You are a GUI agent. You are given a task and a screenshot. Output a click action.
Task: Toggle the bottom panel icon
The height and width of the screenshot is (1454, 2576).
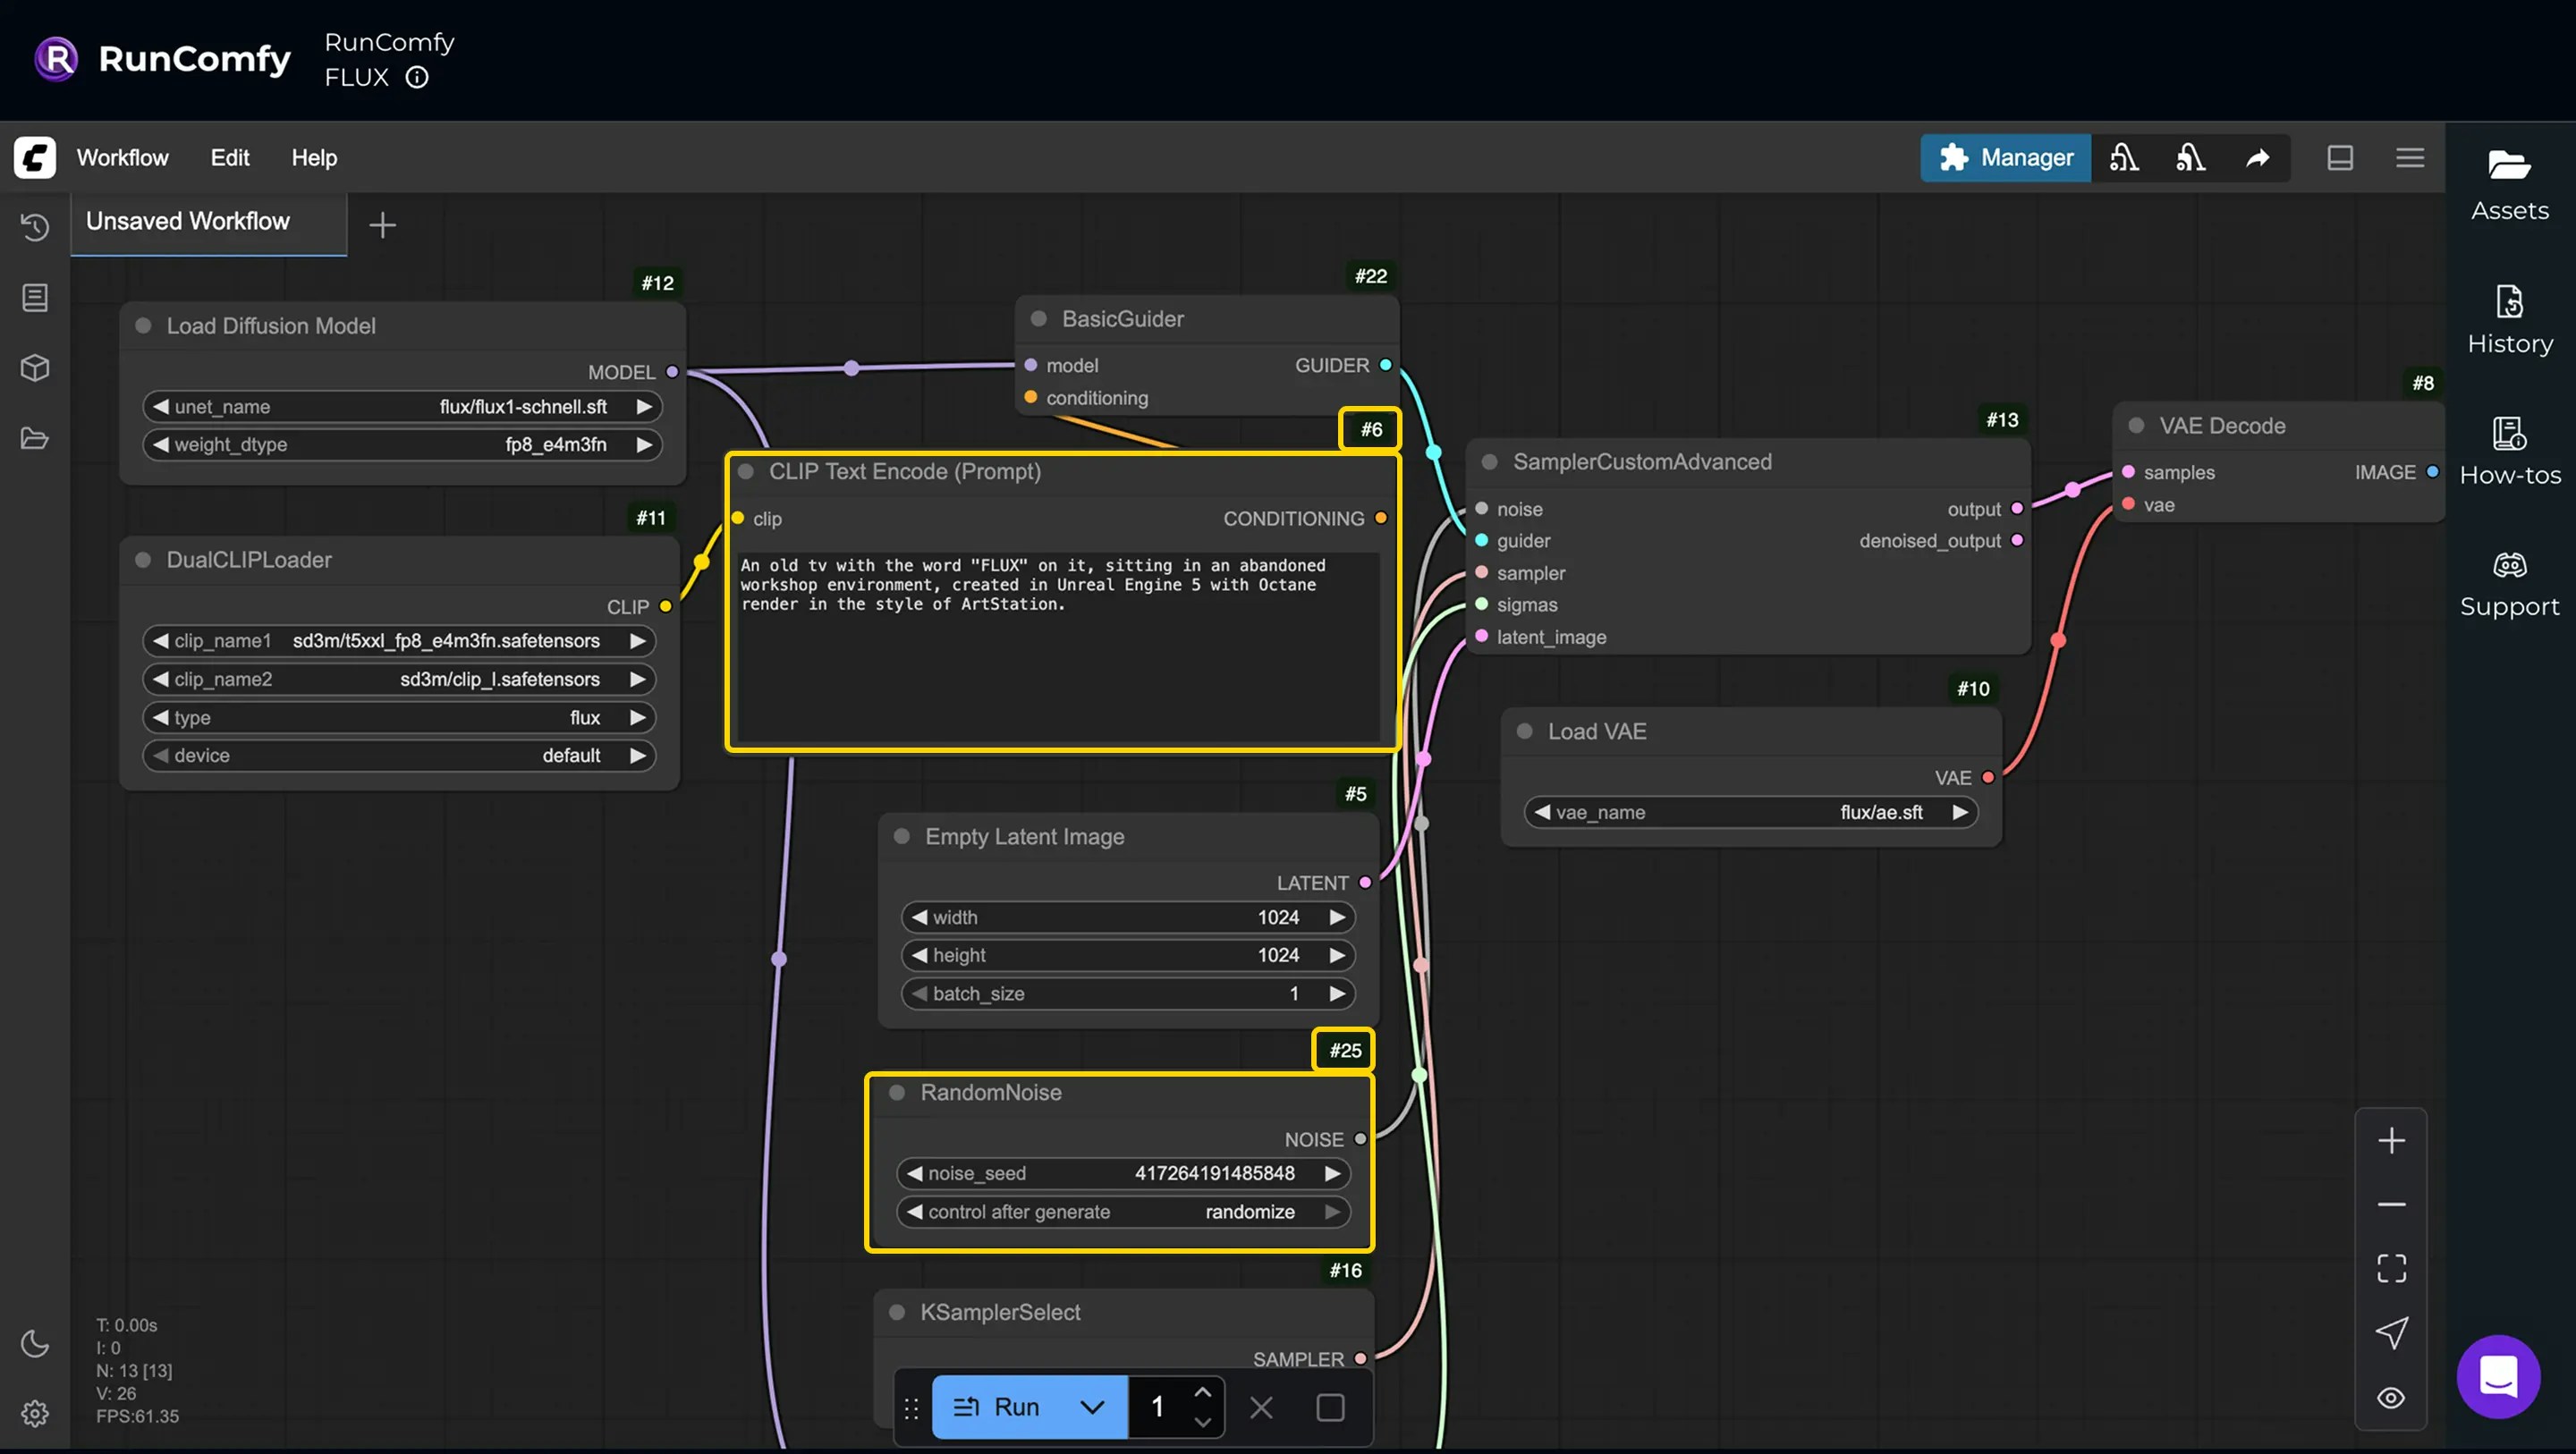pyautogui.click(x=2340, y=157)
